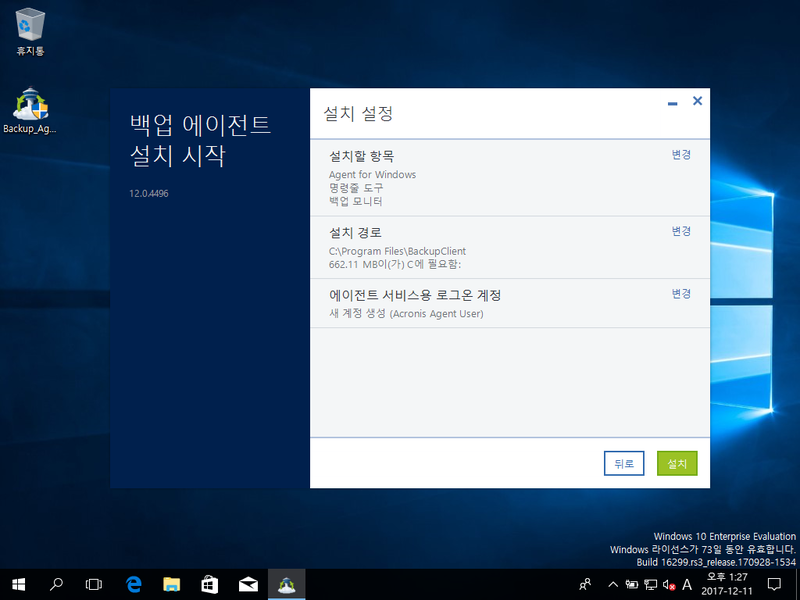Screen dimensions: 800x600
Task: Click the path 'C:\Program Files\BackupClient'
Action: click(397, 251)
